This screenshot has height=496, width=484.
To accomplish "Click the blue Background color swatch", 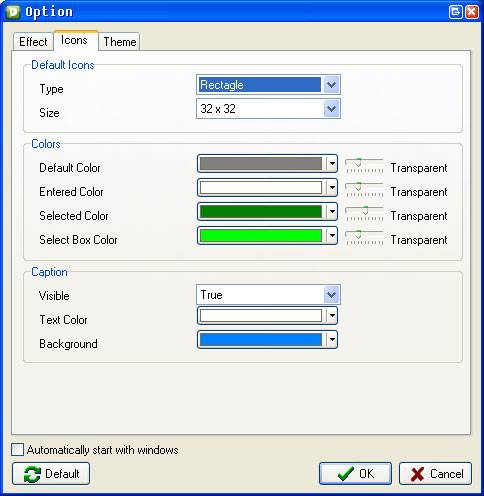I will pyautogui.click(x=261, y=339).
